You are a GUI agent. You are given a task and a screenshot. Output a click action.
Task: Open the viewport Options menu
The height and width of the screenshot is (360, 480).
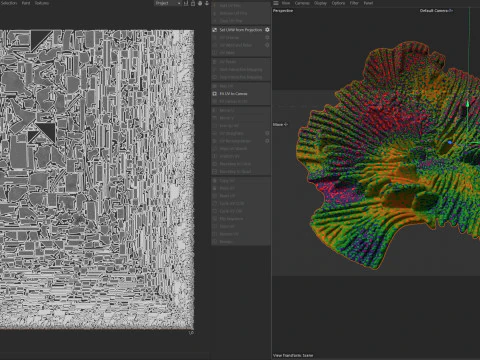(x=338, y=3)
